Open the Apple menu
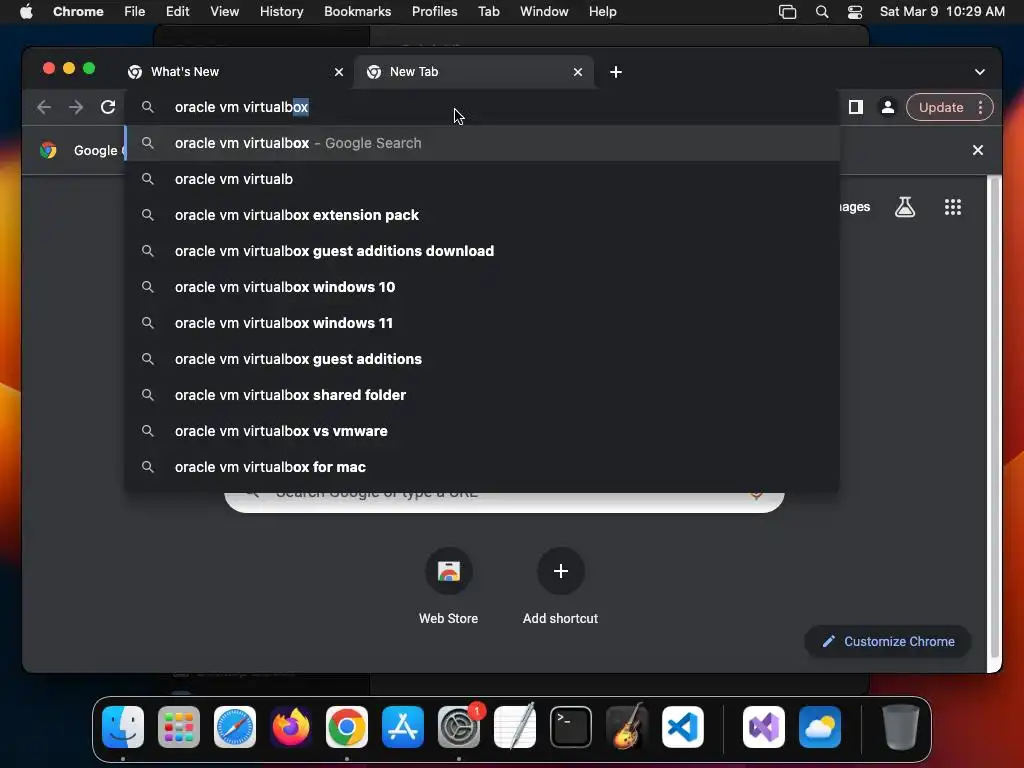The height and width of the screenshot is (768, 1024). 25,12
